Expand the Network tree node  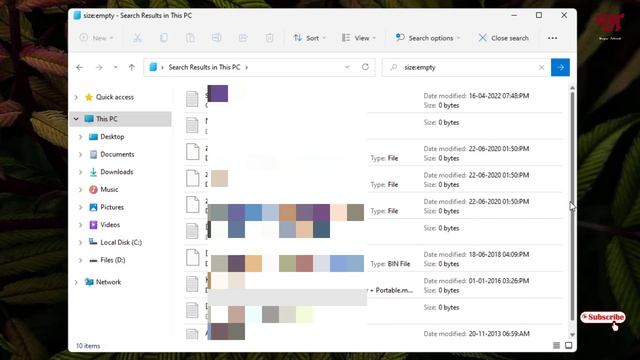click(x=76, y=282)
